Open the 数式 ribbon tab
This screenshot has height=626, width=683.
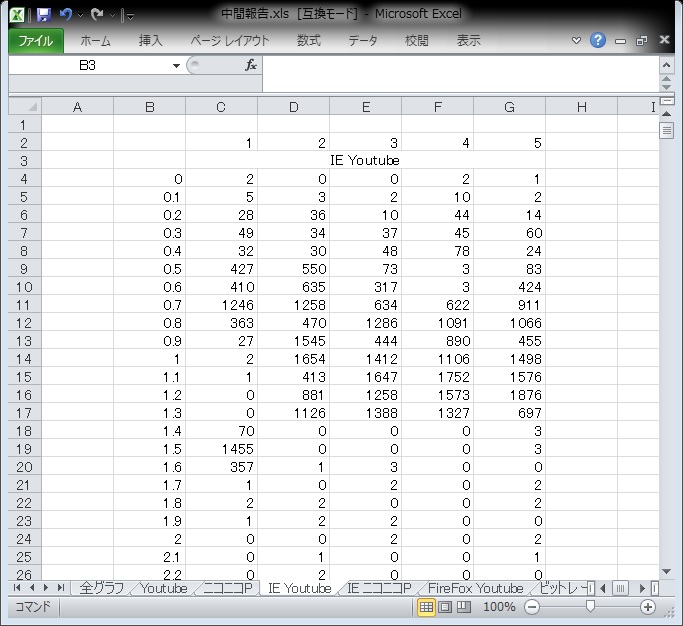point(309,41)
